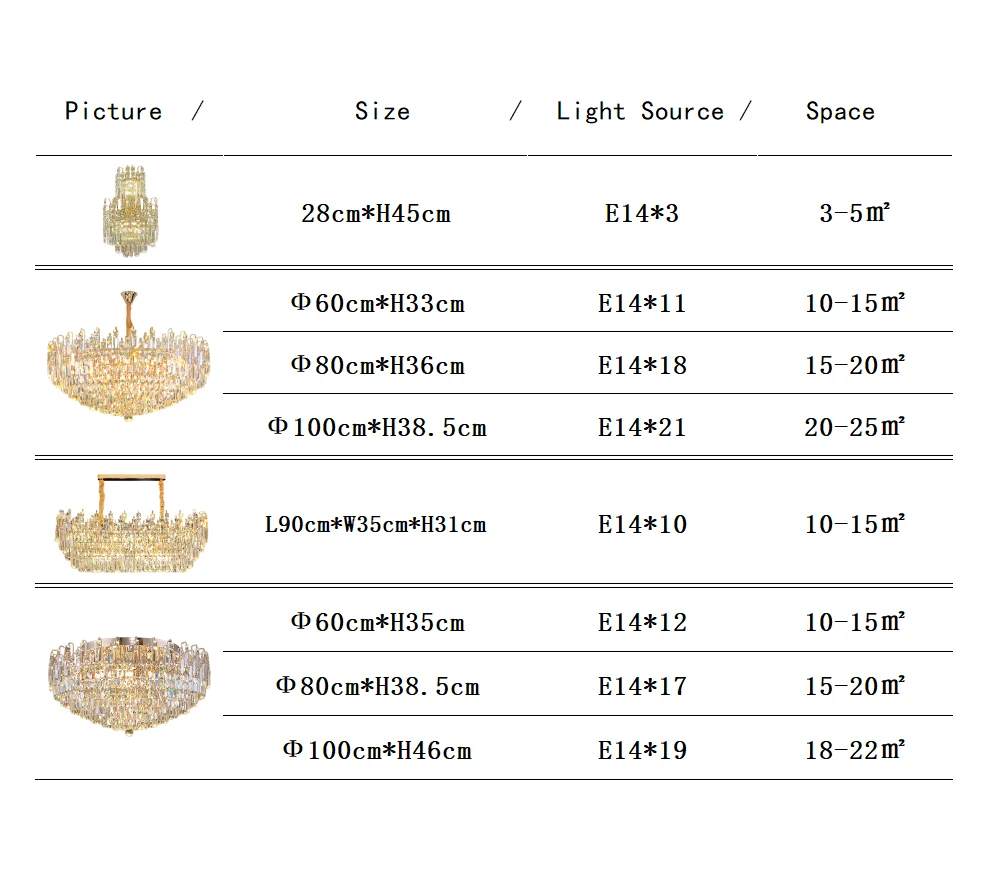Choose the Φ100cm*H38.5cm size entry
Screen dimensions: 1000x880
(x=377, y=427)
